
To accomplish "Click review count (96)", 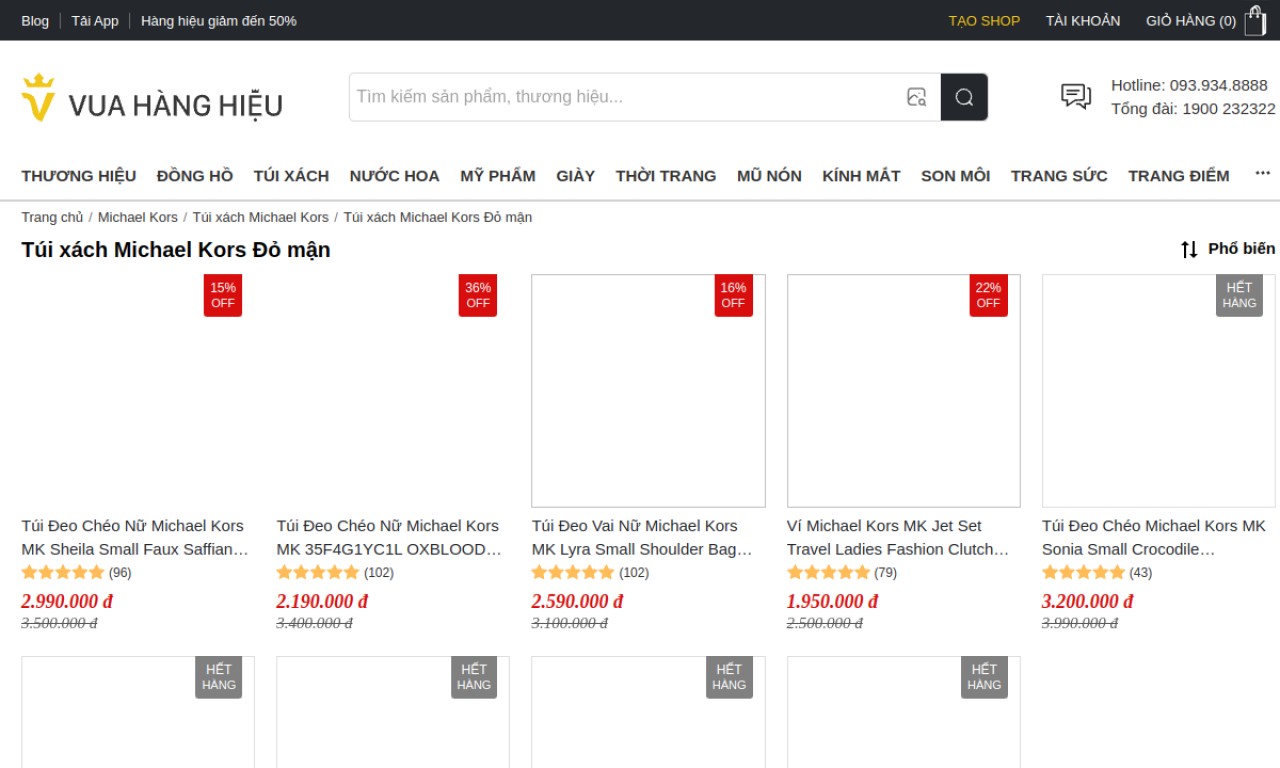I will click(x=120, y=573).
